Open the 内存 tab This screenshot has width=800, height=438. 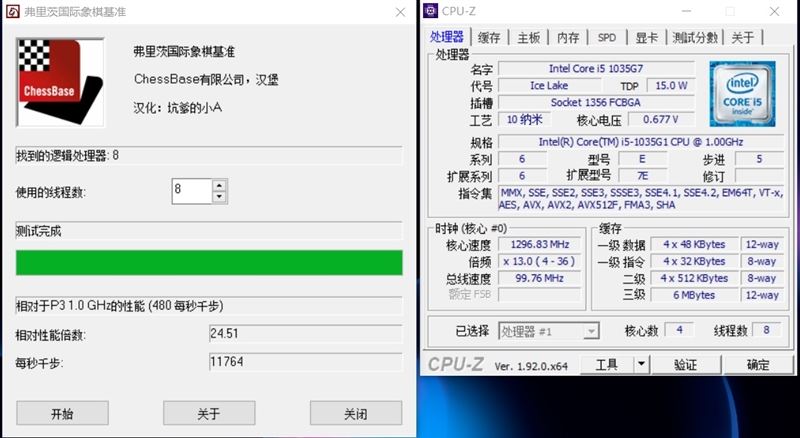pos(568,37)
